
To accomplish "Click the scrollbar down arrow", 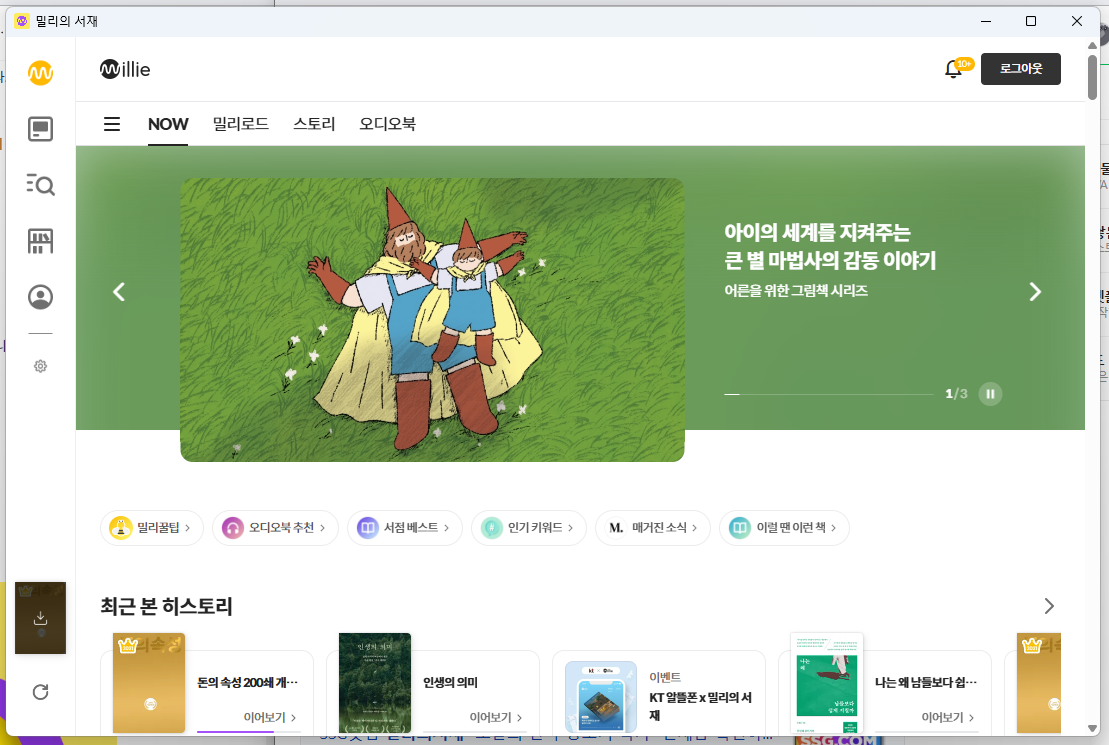I will coord(1092,728).
